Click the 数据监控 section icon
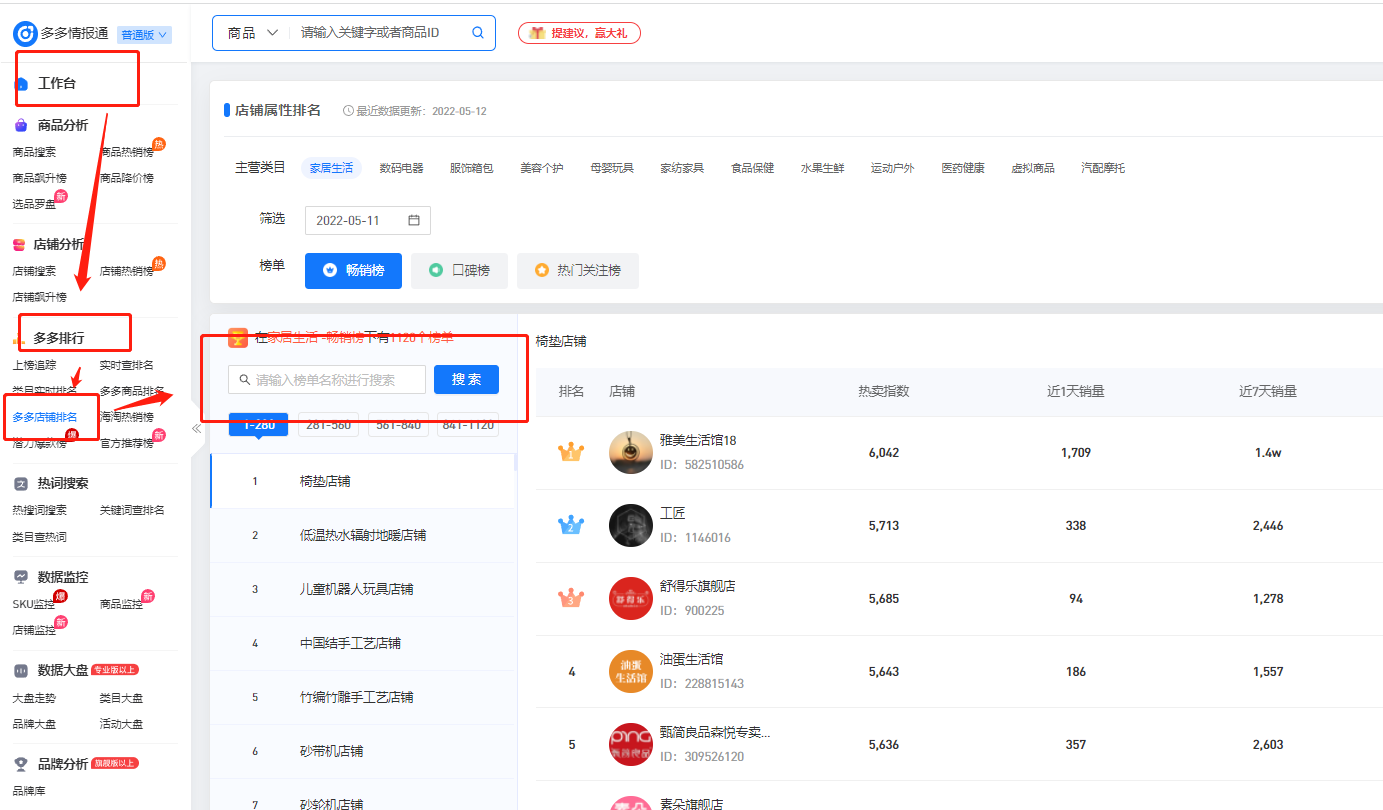Viewport: 1383px width, 810px height. (20, 577)
